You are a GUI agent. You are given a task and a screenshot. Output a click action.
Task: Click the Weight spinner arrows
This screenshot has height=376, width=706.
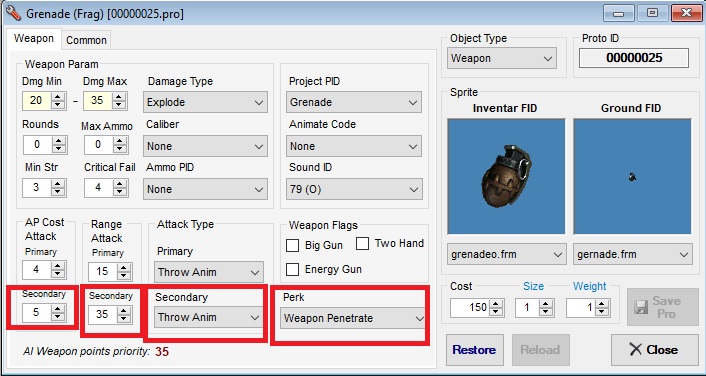point(603,308)
